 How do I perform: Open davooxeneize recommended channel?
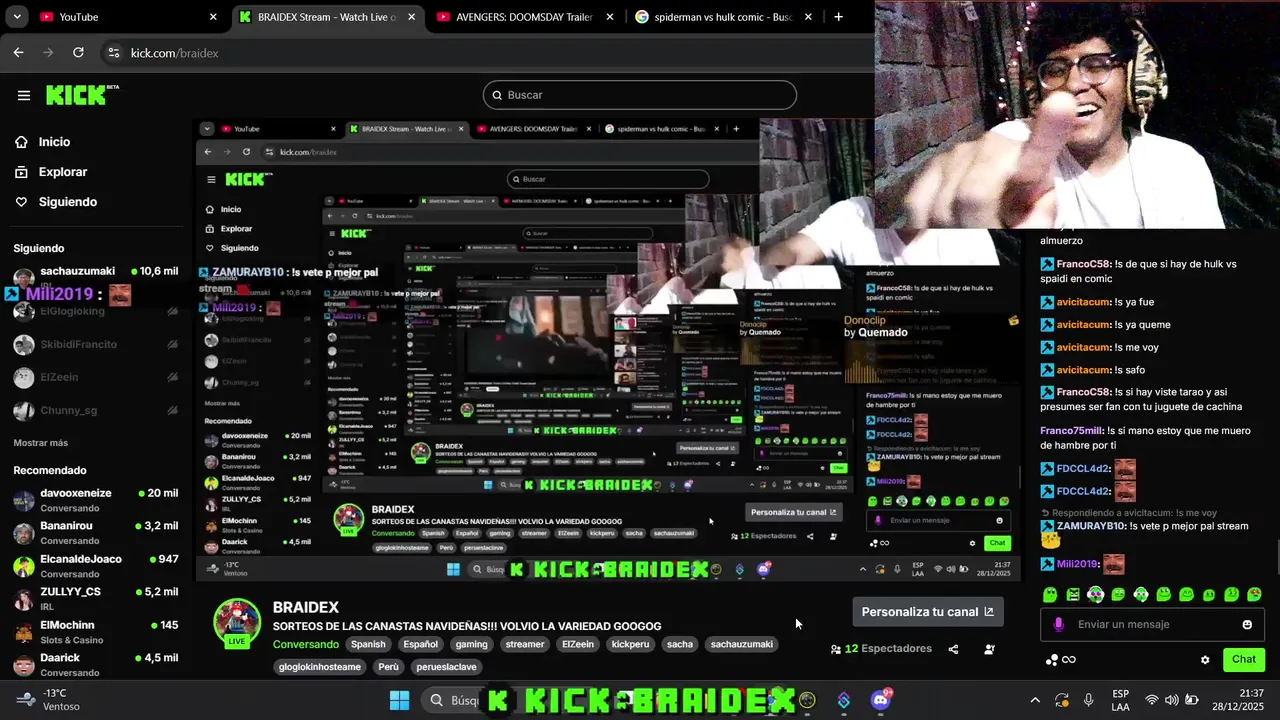(96, 500)
